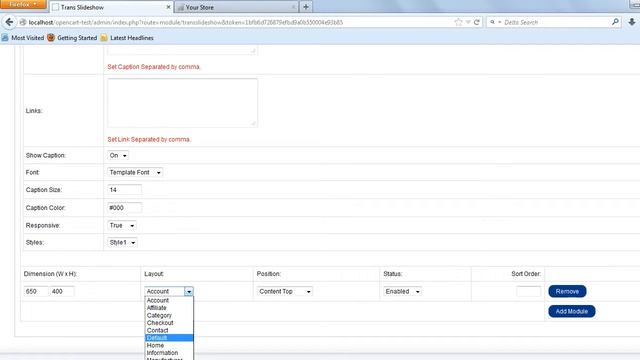
Task: Choose Contact in the Layout list
Action: click(169, 330)
